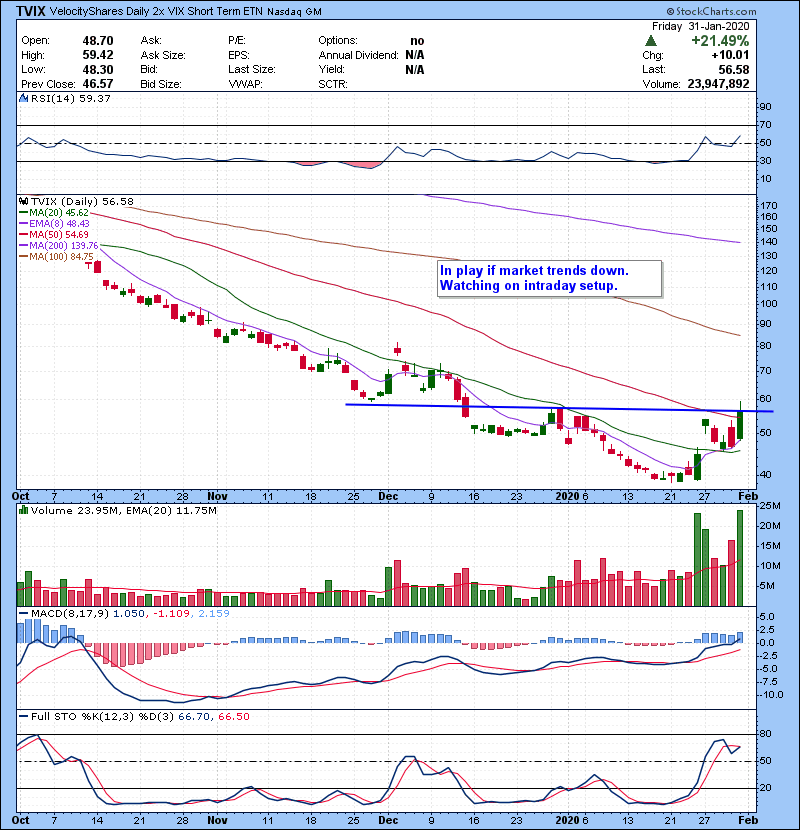The height and width of the screenshot is (830, 800).
Task: Click the EPS label
Action: click(238, 55)
